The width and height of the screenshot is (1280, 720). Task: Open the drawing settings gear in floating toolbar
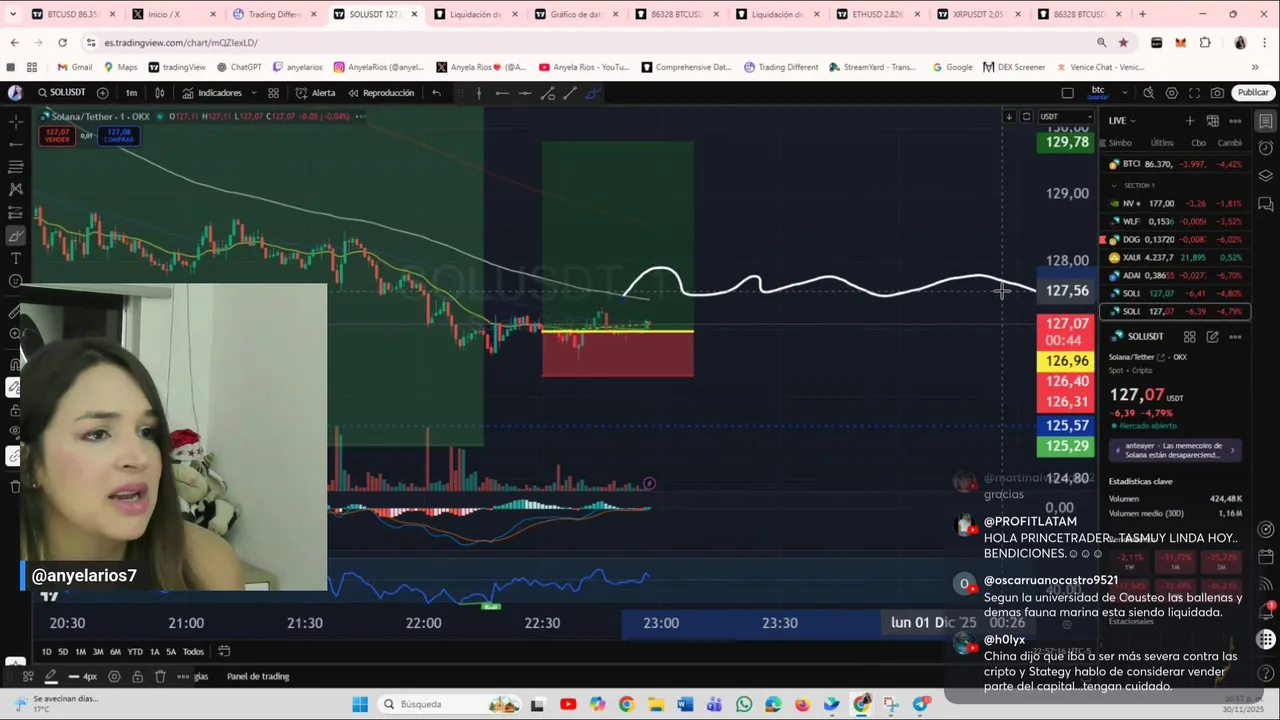pos(114,676)
